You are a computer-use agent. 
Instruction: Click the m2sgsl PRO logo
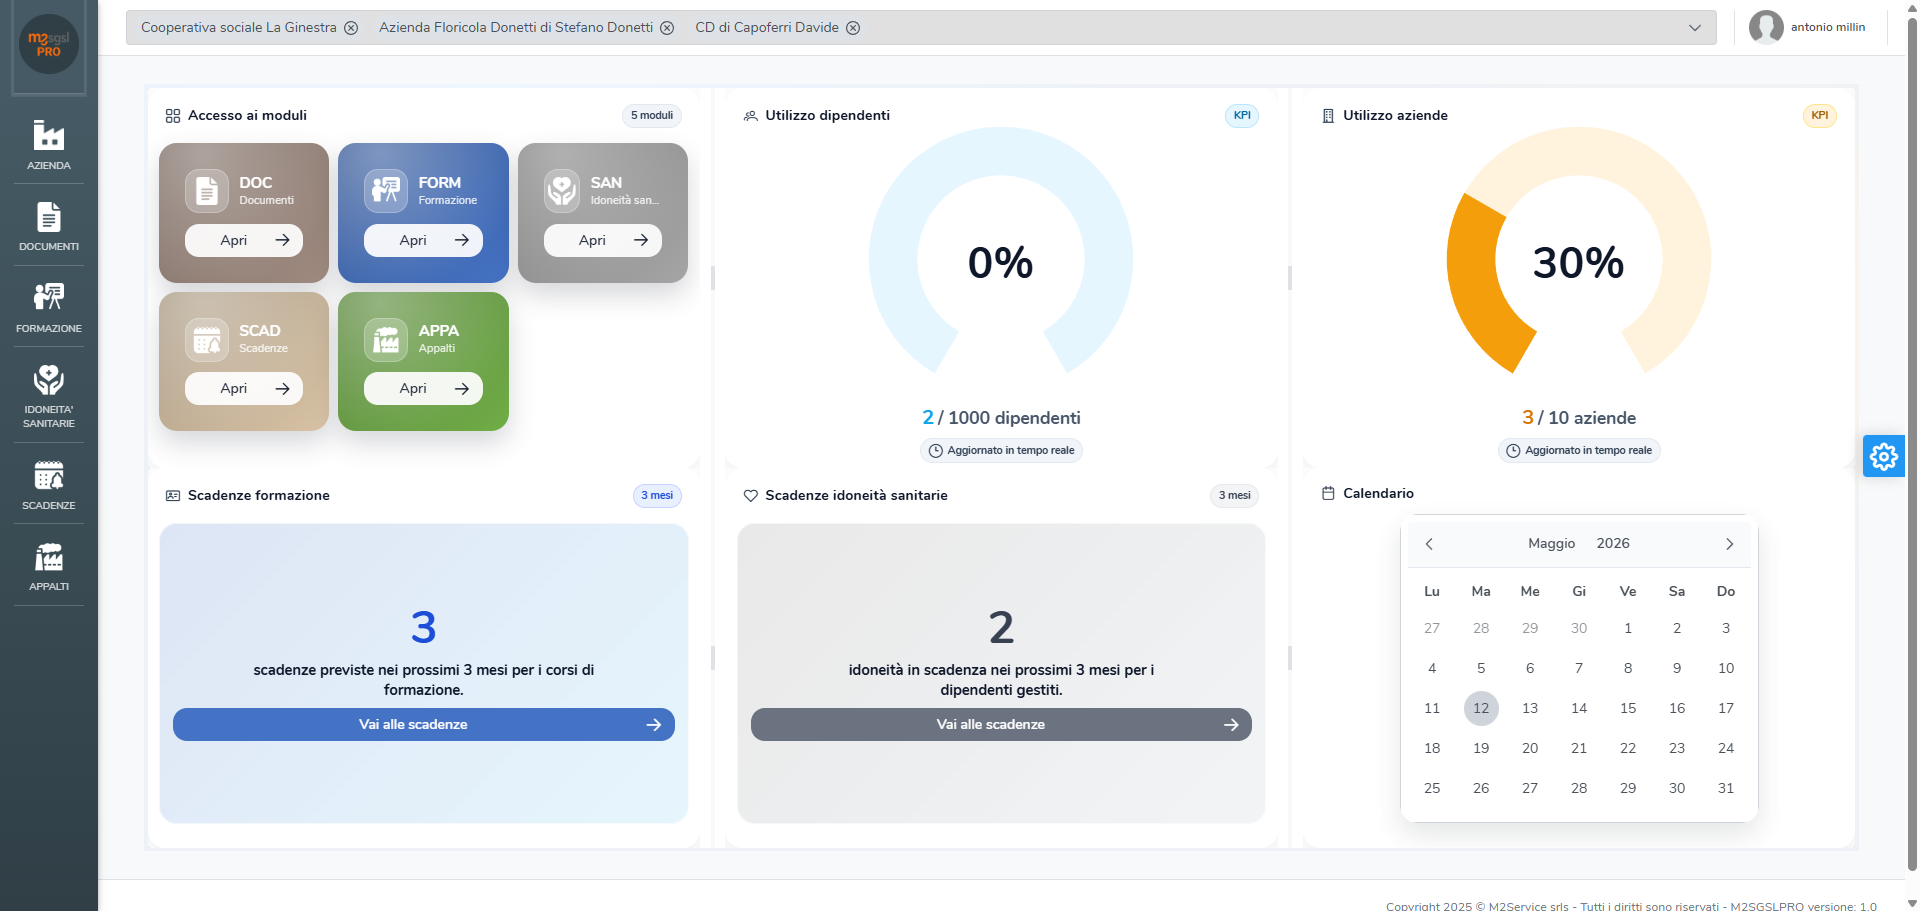[48, 44]
